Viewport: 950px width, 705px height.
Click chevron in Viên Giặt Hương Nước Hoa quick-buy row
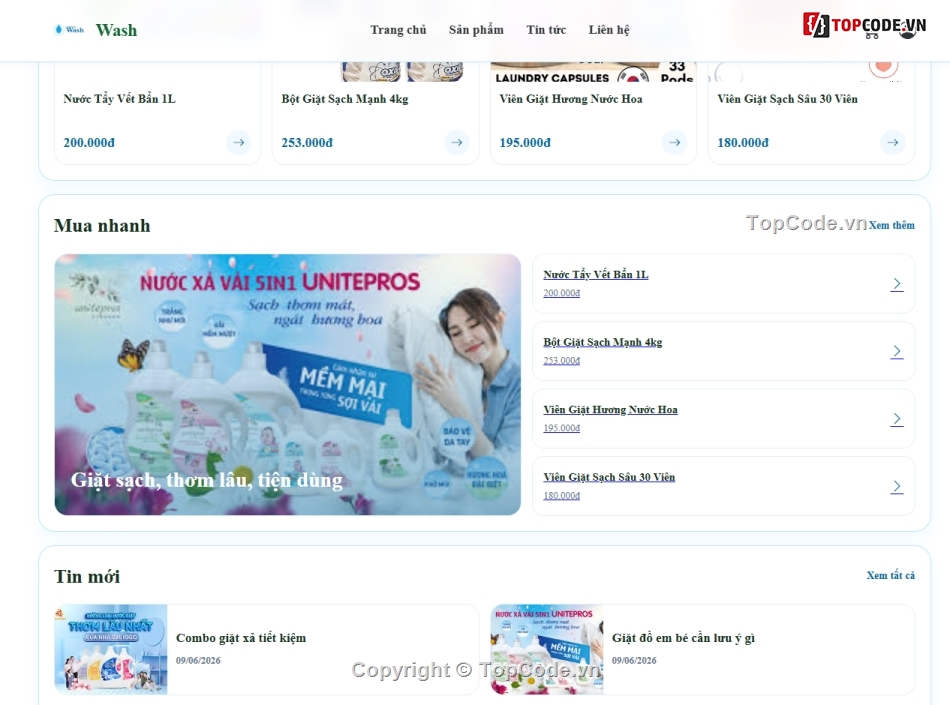pos(897,419)
